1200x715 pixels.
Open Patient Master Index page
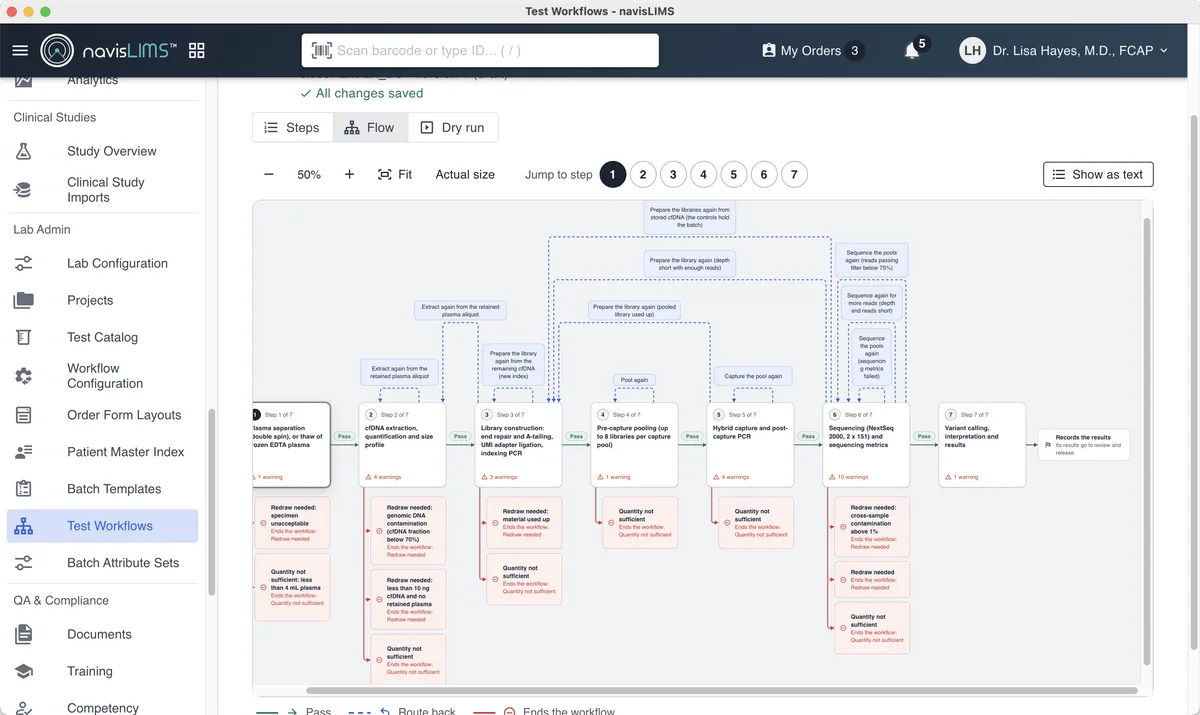click(103, 452)
